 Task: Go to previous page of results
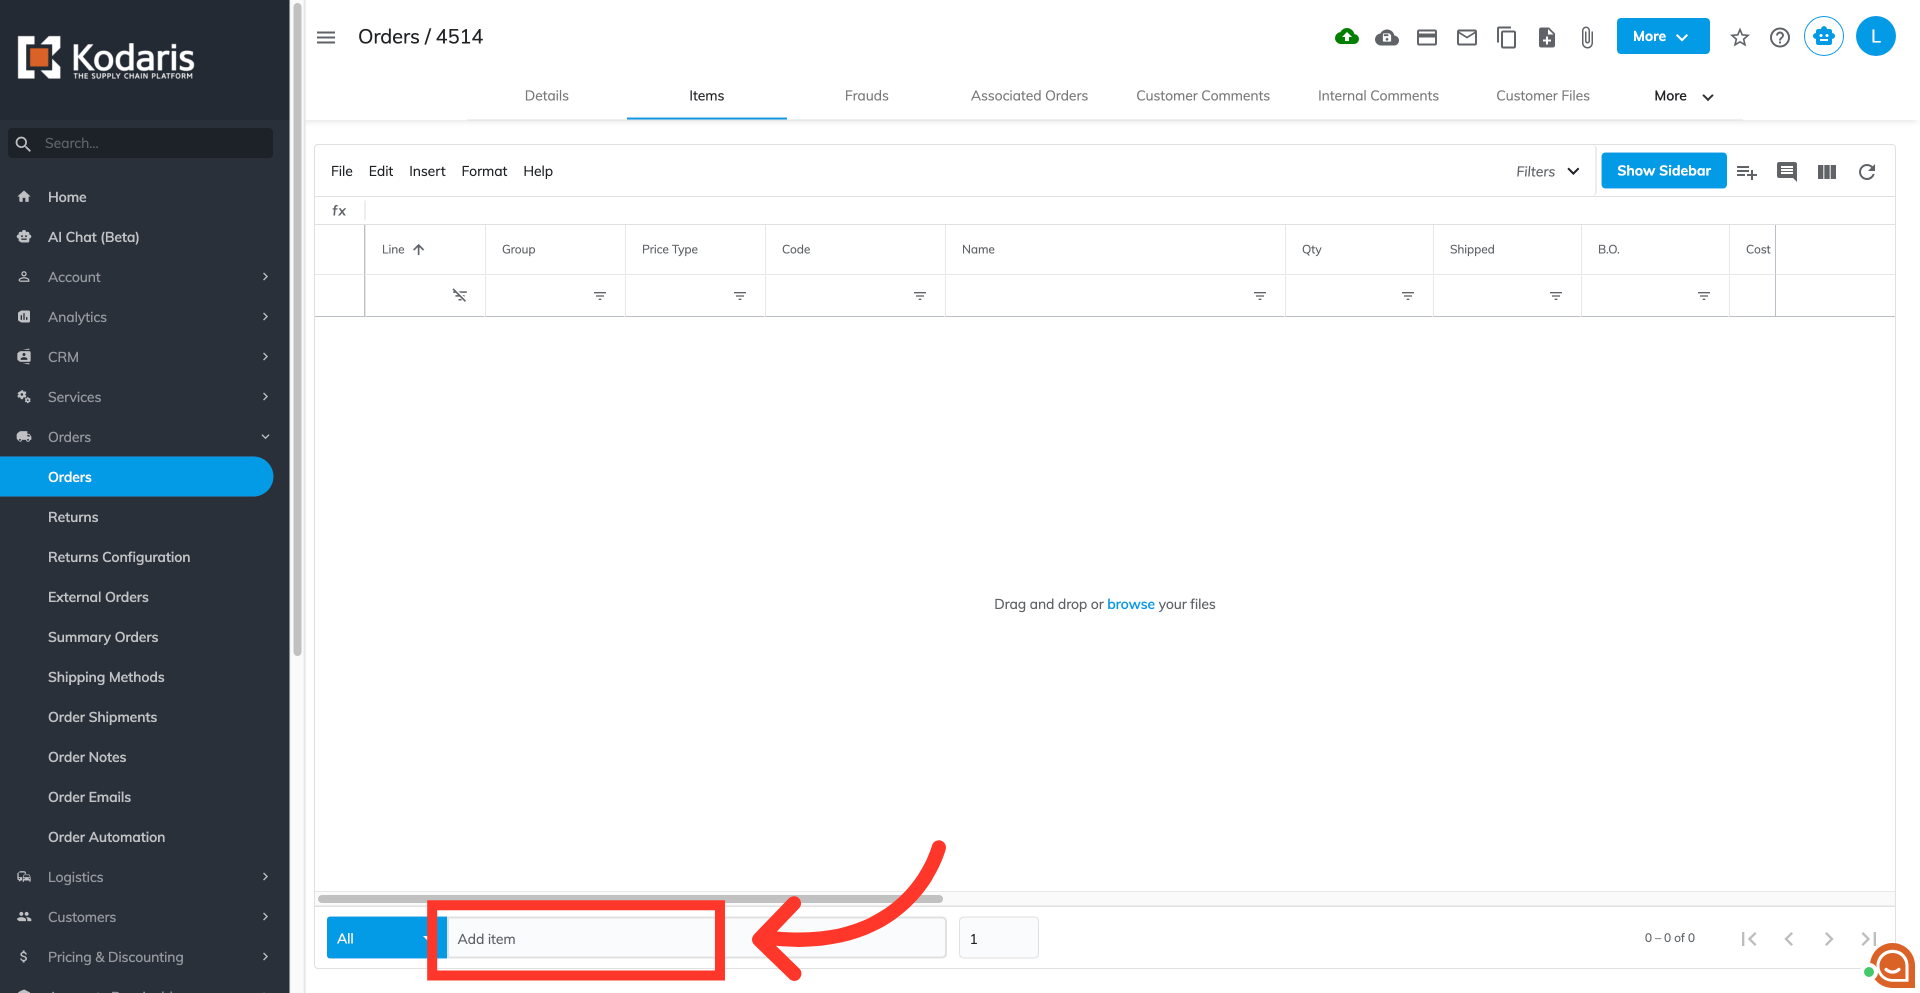tap(1789, 938)
